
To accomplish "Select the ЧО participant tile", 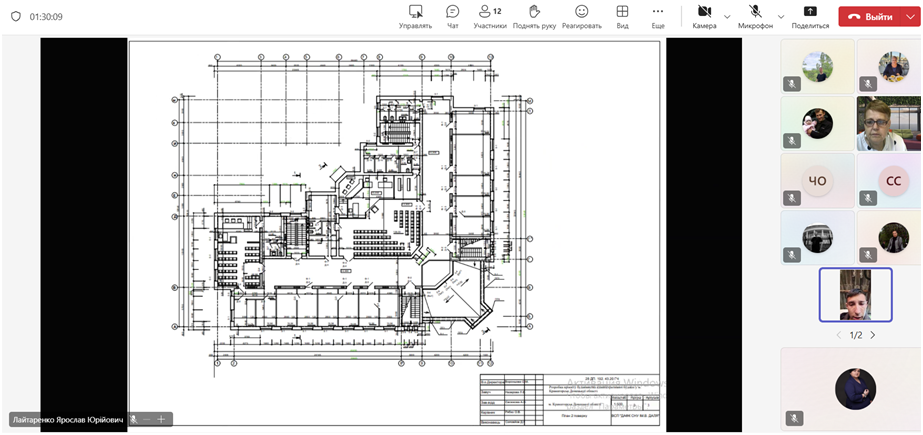I will click(816, 181).
